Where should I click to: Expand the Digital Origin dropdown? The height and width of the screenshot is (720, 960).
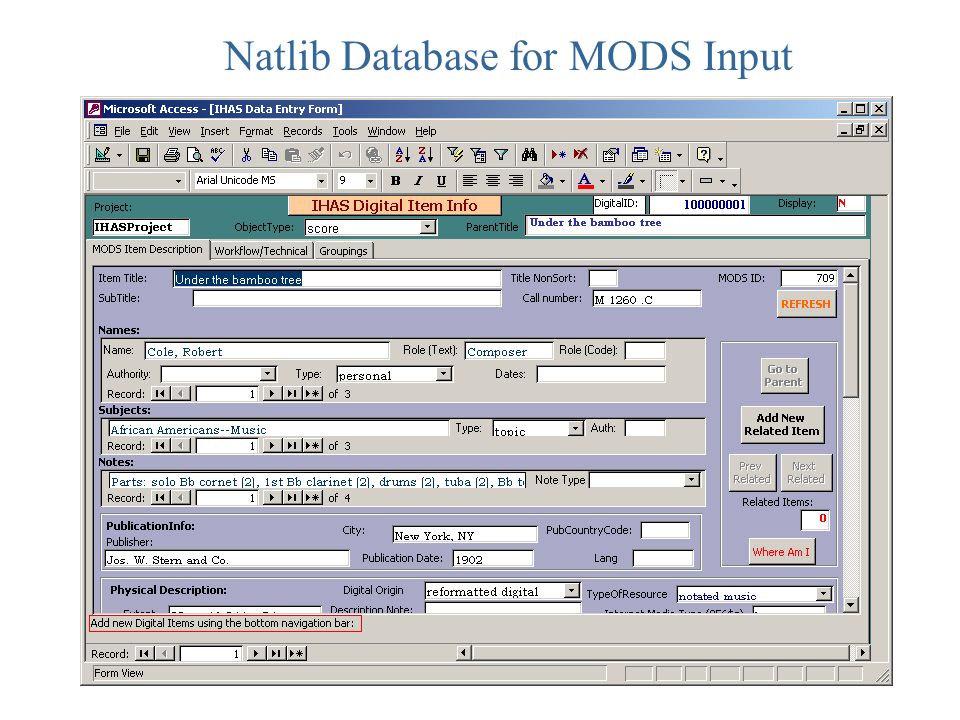pos(571,590)
